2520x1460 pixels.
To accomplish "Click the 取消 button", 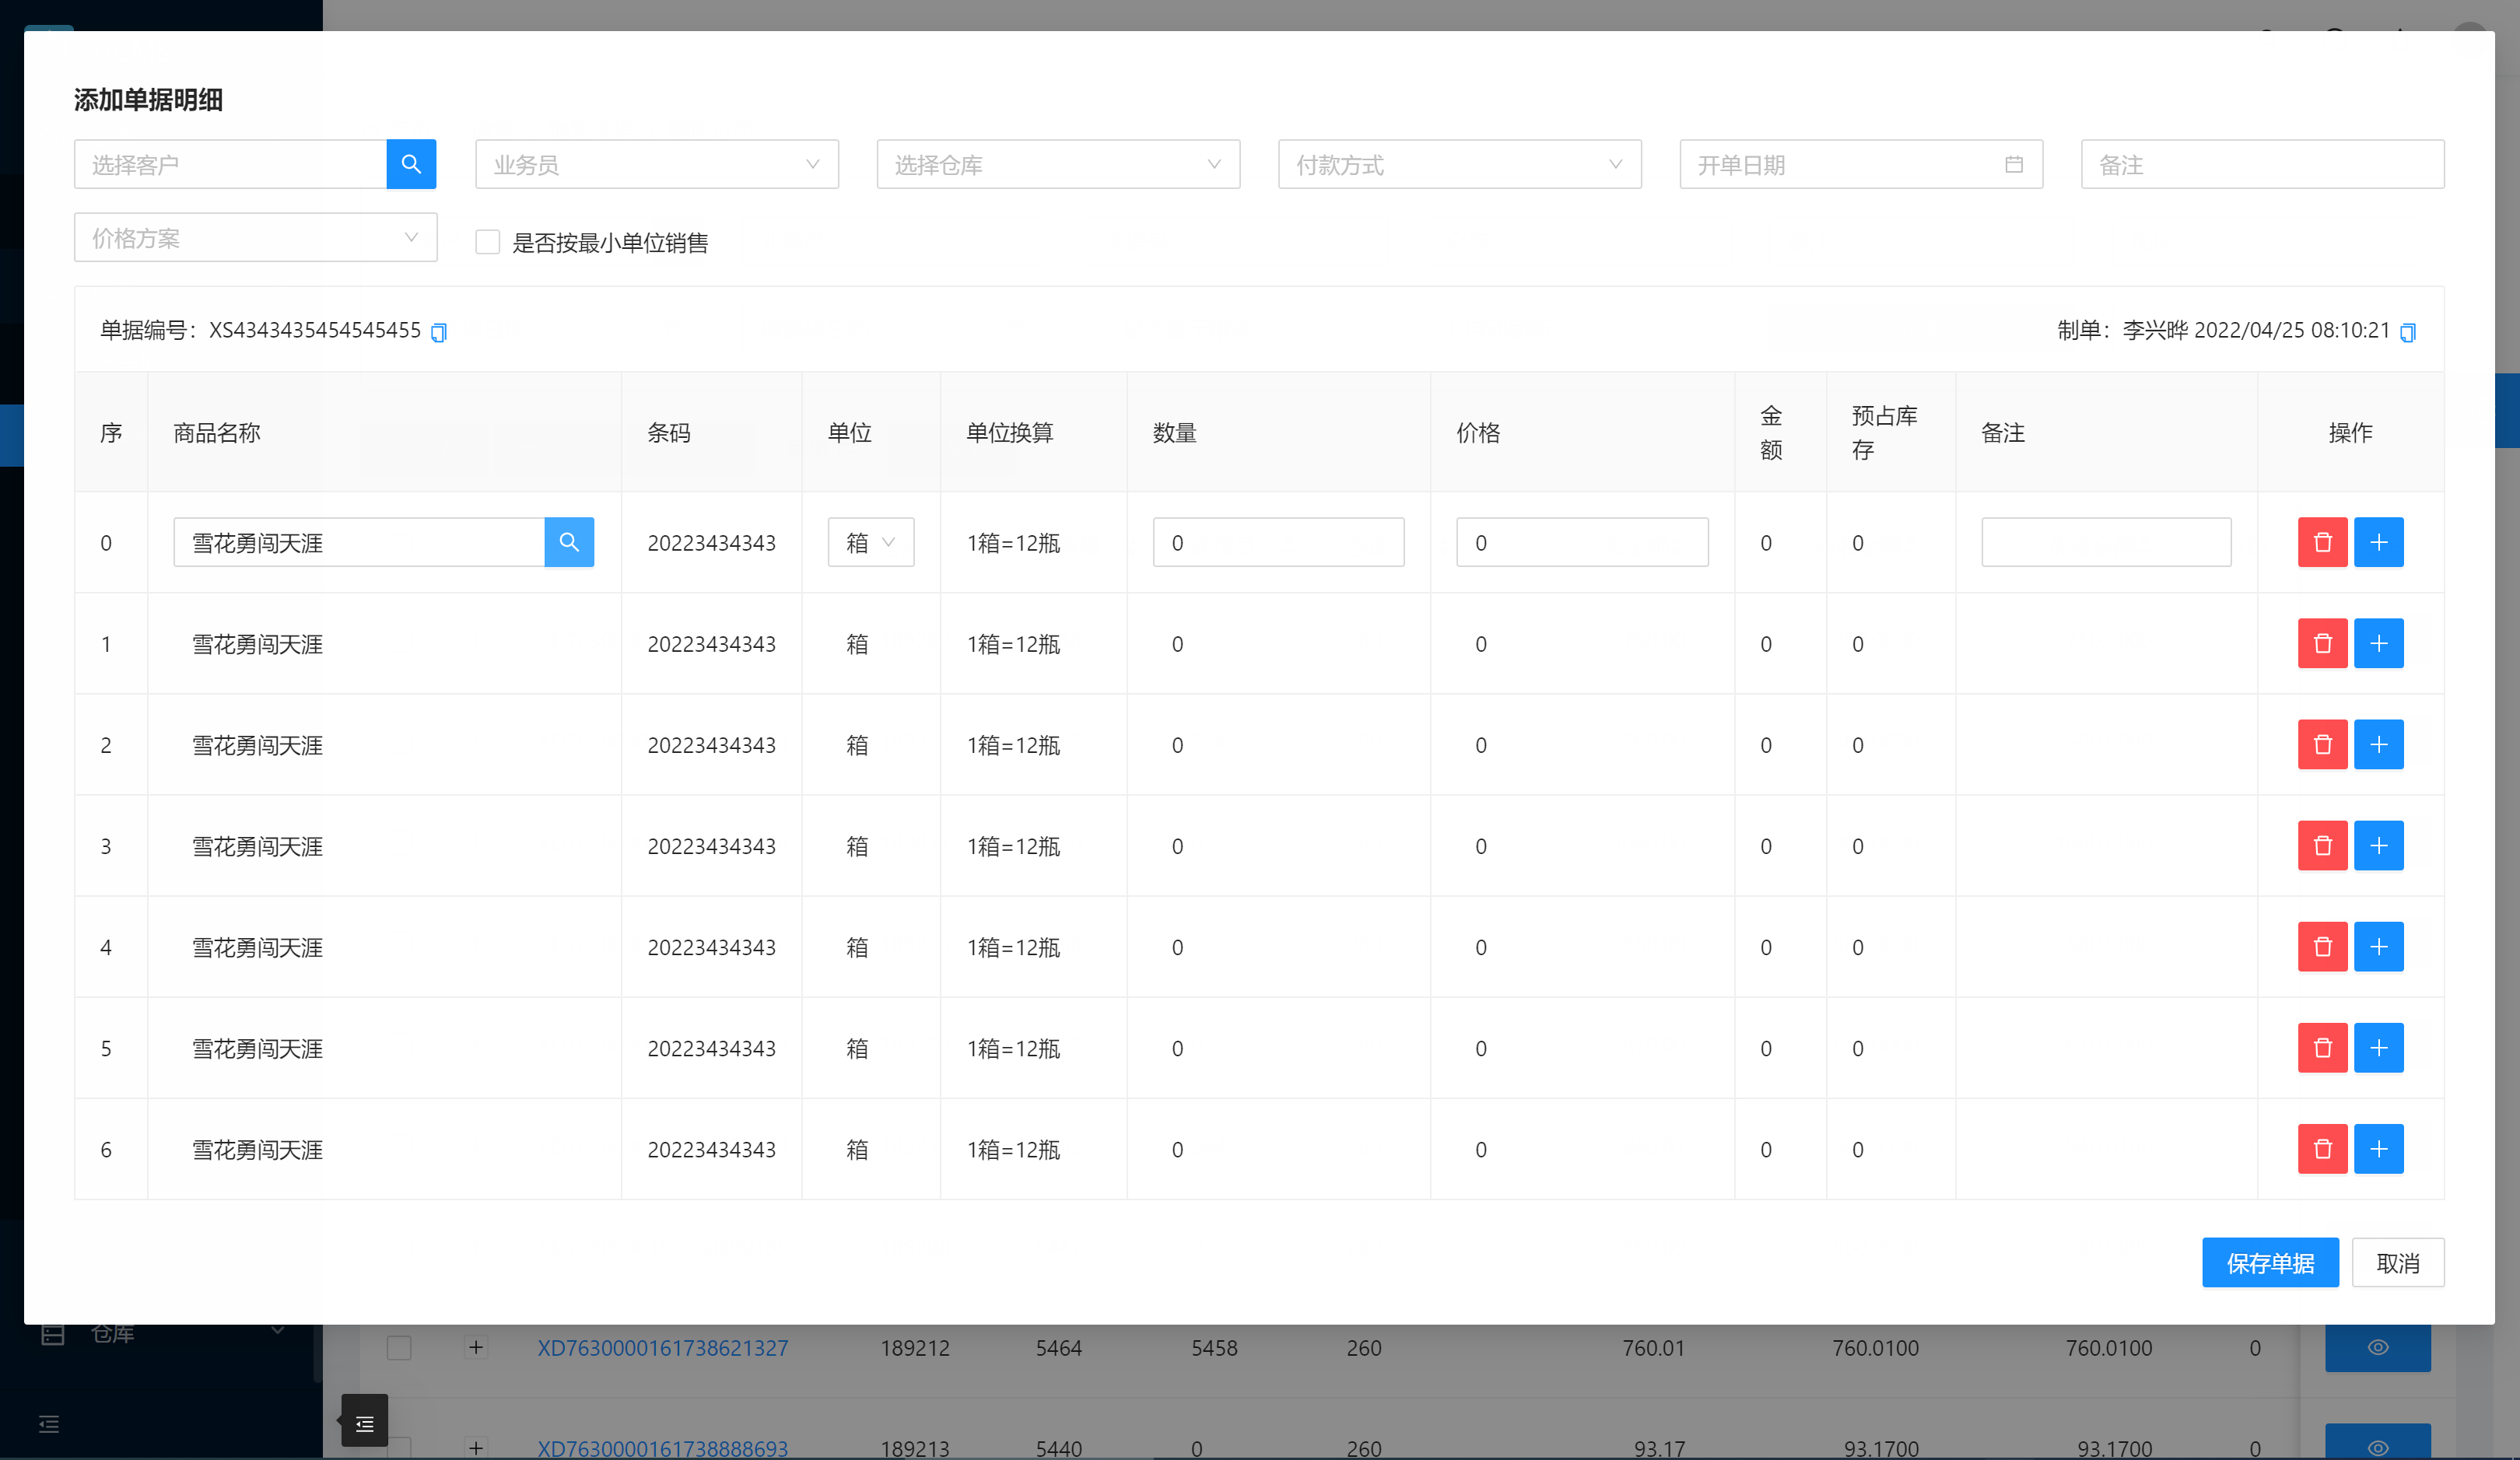I will (2397, 1263).
